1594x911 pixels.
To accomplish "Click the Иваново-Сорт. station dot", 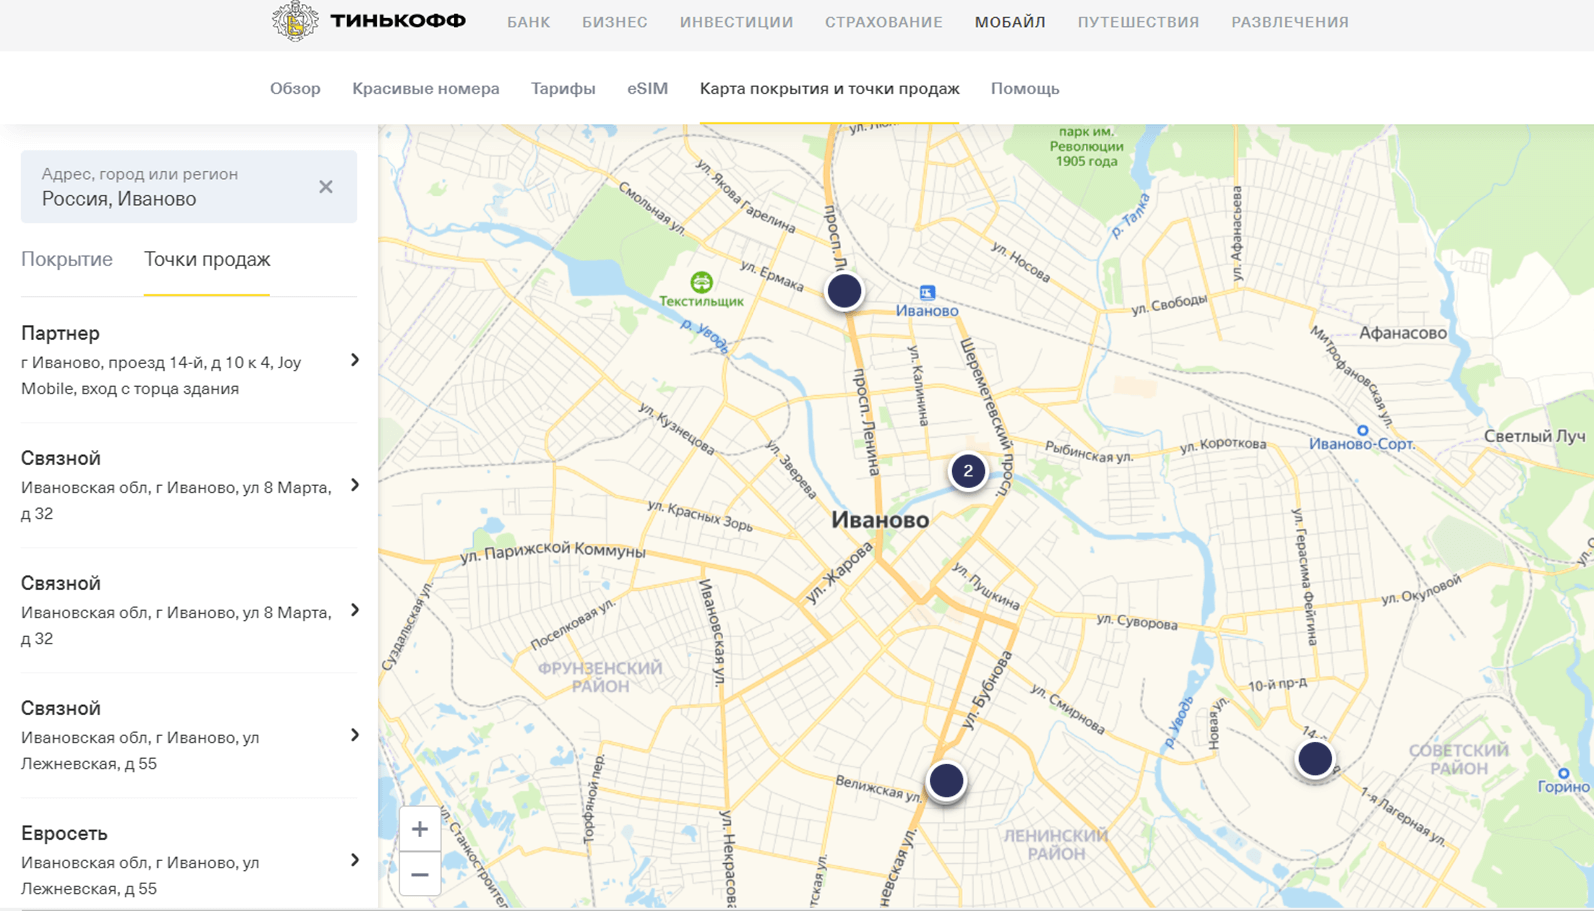I will pyautogui.click(x=1362, y=430).
